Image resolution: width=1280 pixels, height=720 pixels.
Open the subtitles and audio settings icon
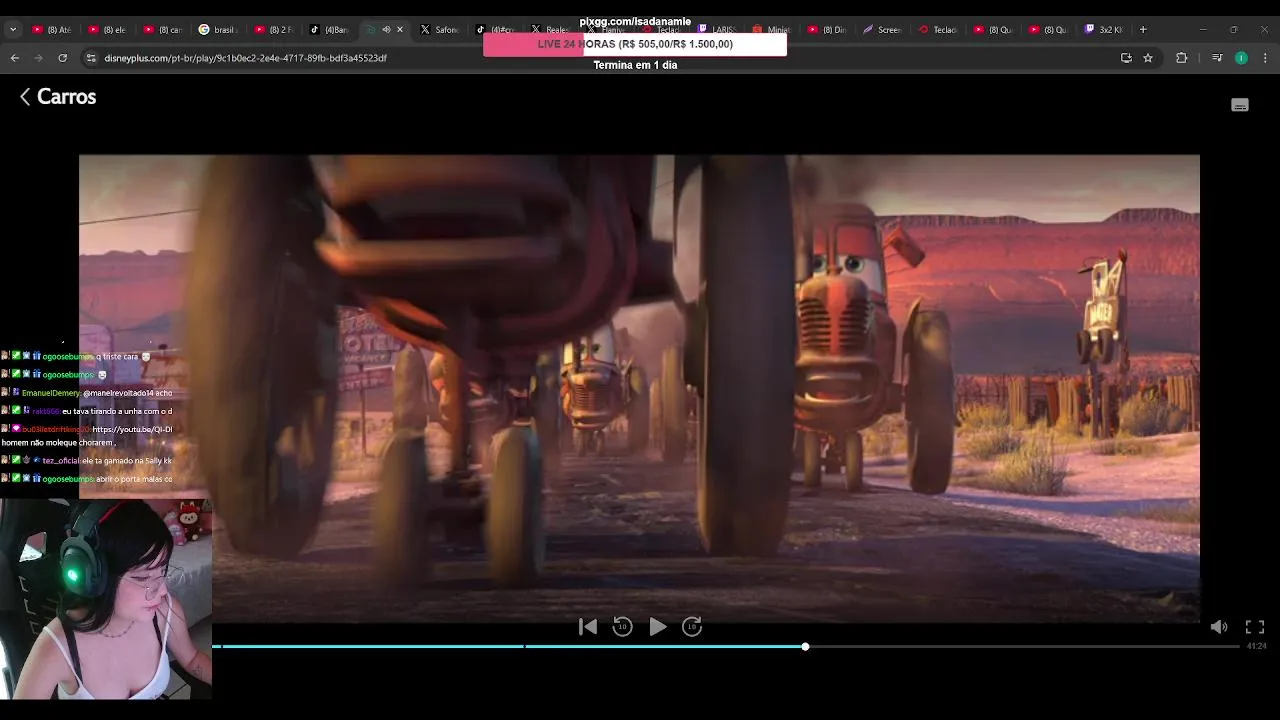[1240, 105]
